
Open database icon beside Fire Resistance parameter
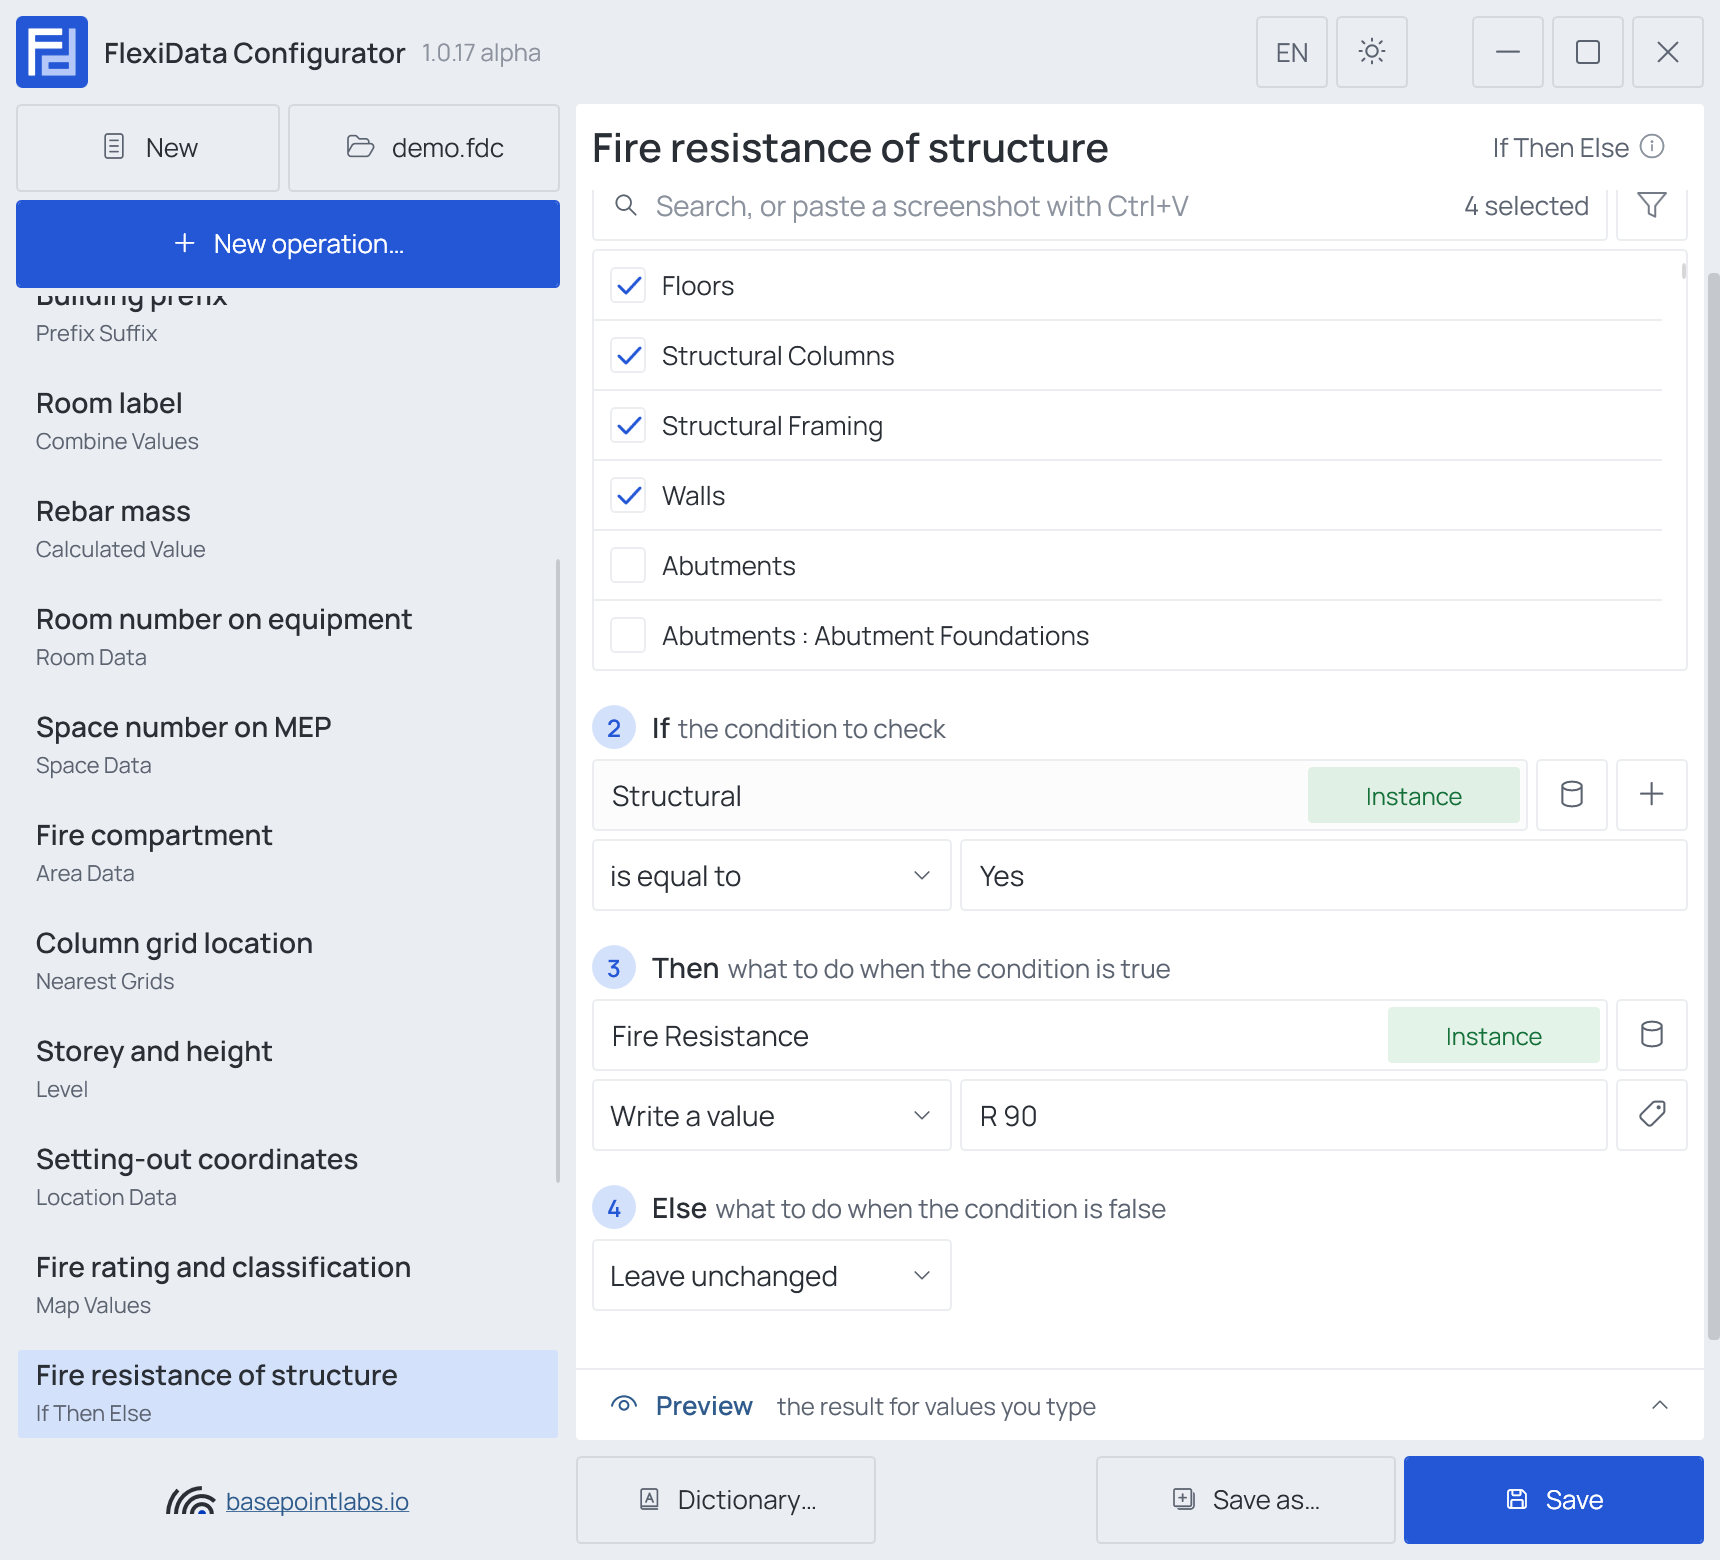(x=1652, y=1035)
